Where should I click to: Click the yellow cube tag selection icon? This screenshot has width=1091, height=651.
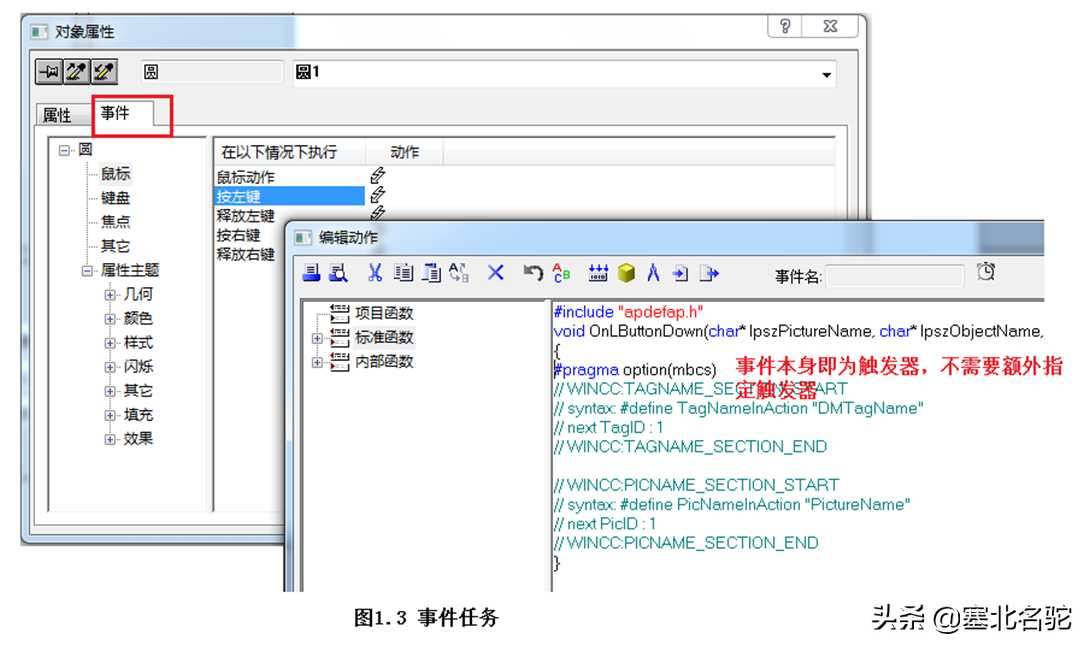pos(626,273)
